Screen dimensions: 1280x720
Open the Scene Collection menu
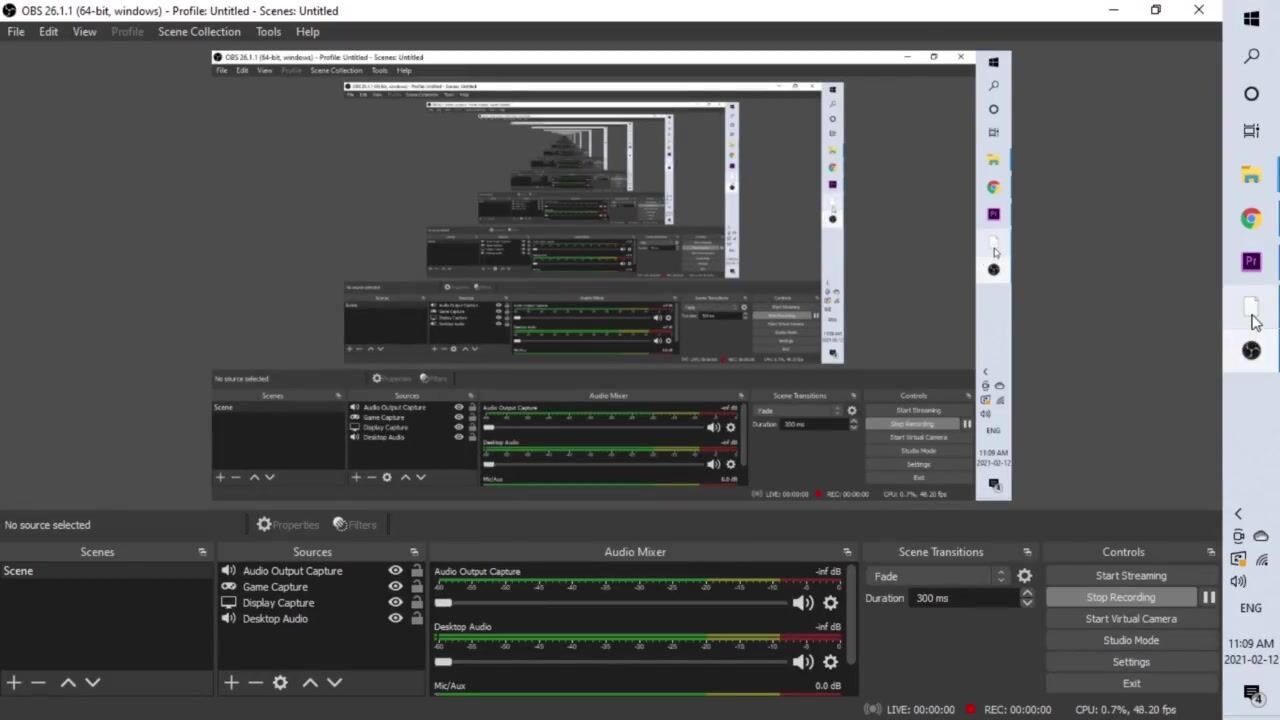199,32
